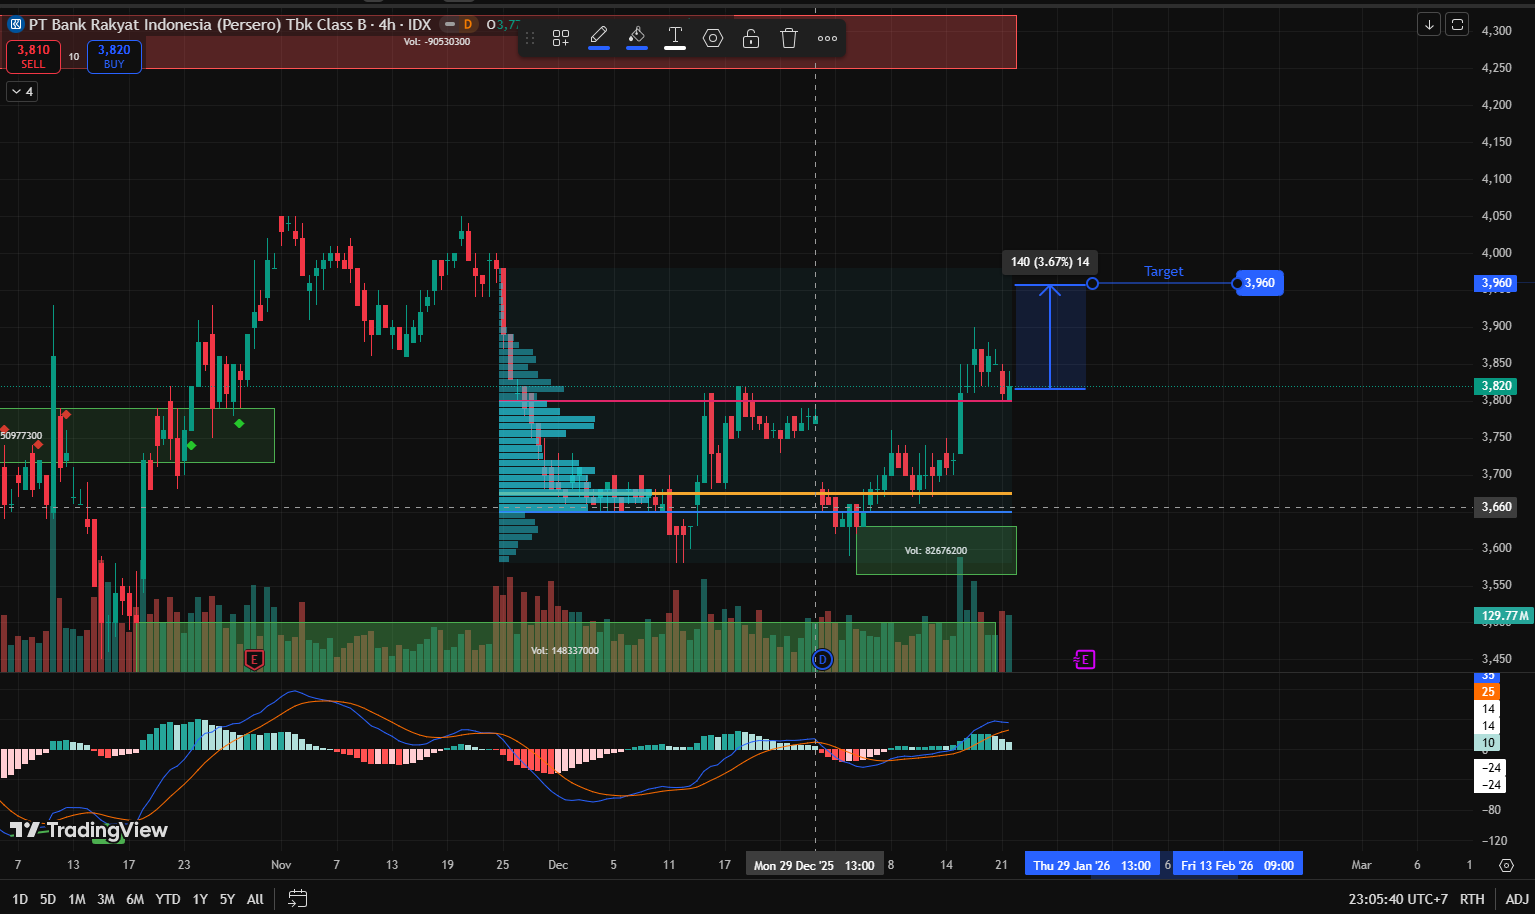Click the 3,660 crosshair price label
This screenshot has width=1535, height=914.
pos(1496,507)
